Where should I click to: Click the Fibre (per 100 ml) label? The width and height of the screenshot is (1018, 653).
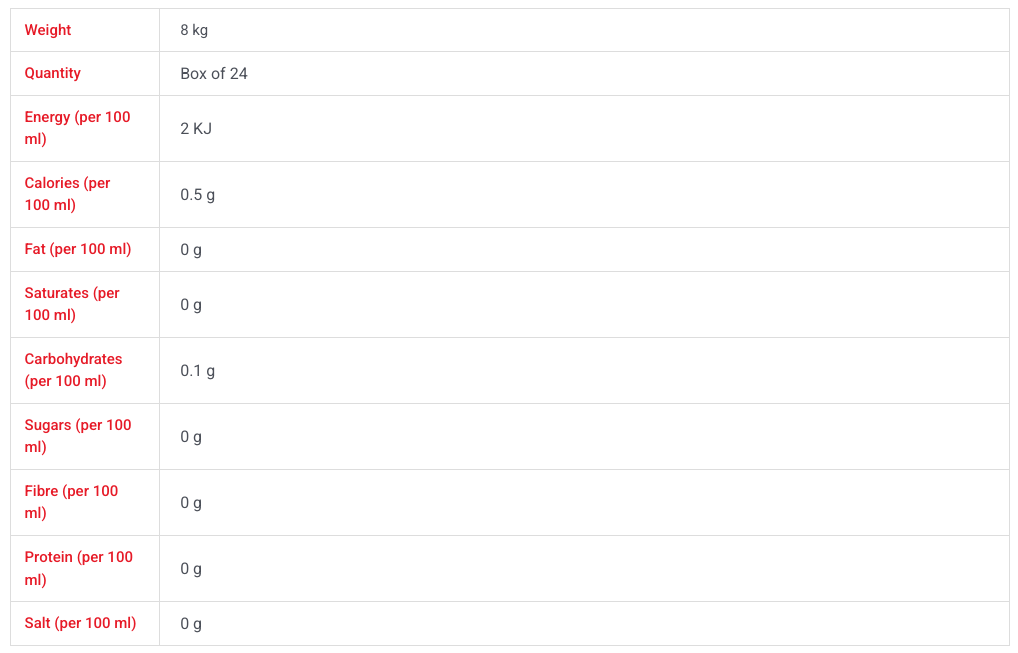pos(71,502)
